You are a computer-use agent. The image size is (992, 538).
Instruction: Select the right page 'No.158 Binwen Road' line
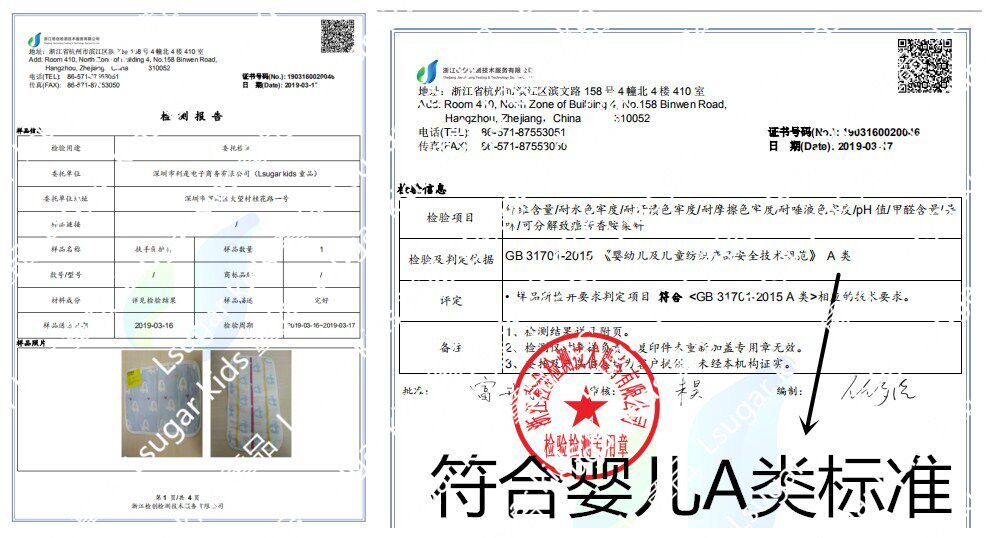click(573, 104)
